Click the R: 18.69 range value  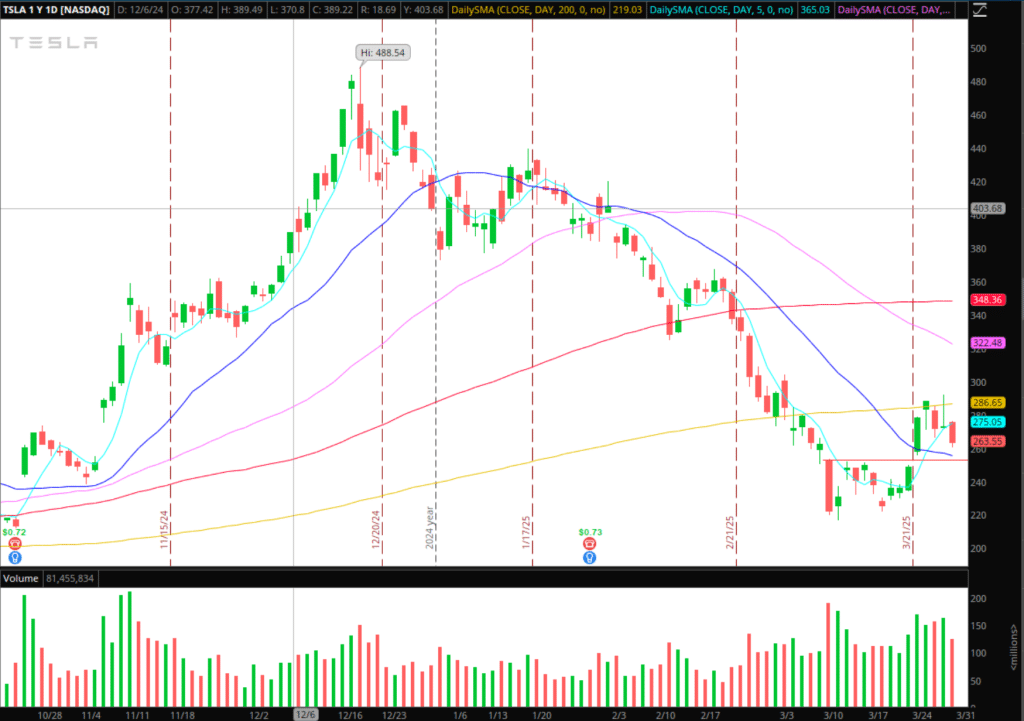tap(378, 10)
